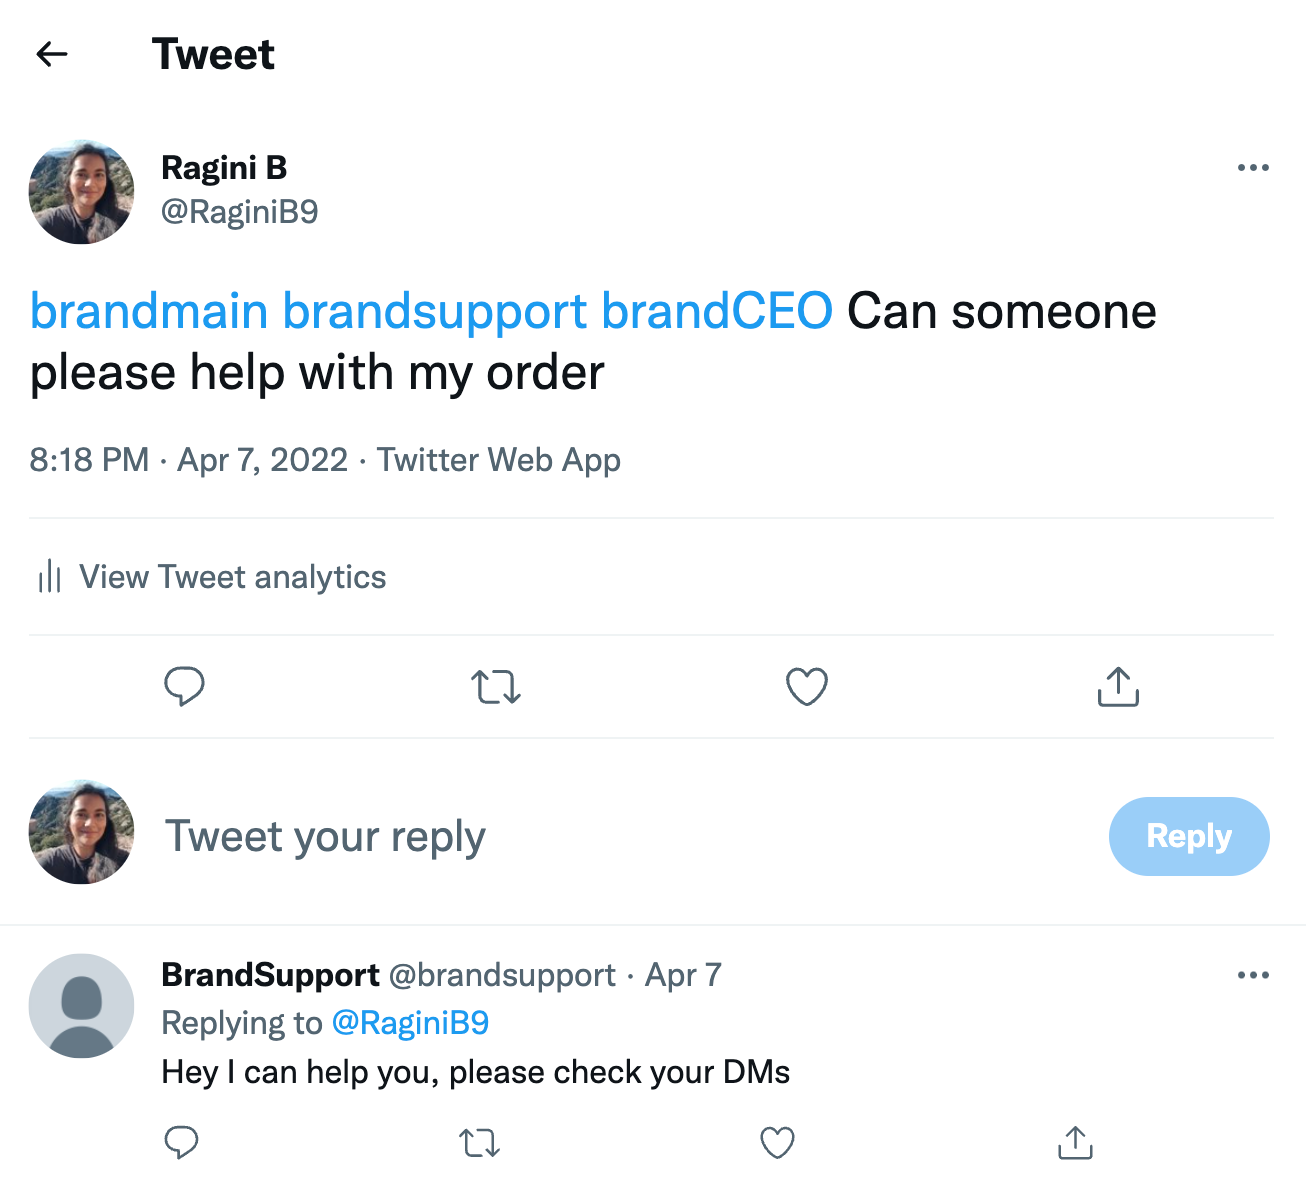
Task: Open the brandCEO mention link
Action: coord(717,311)
